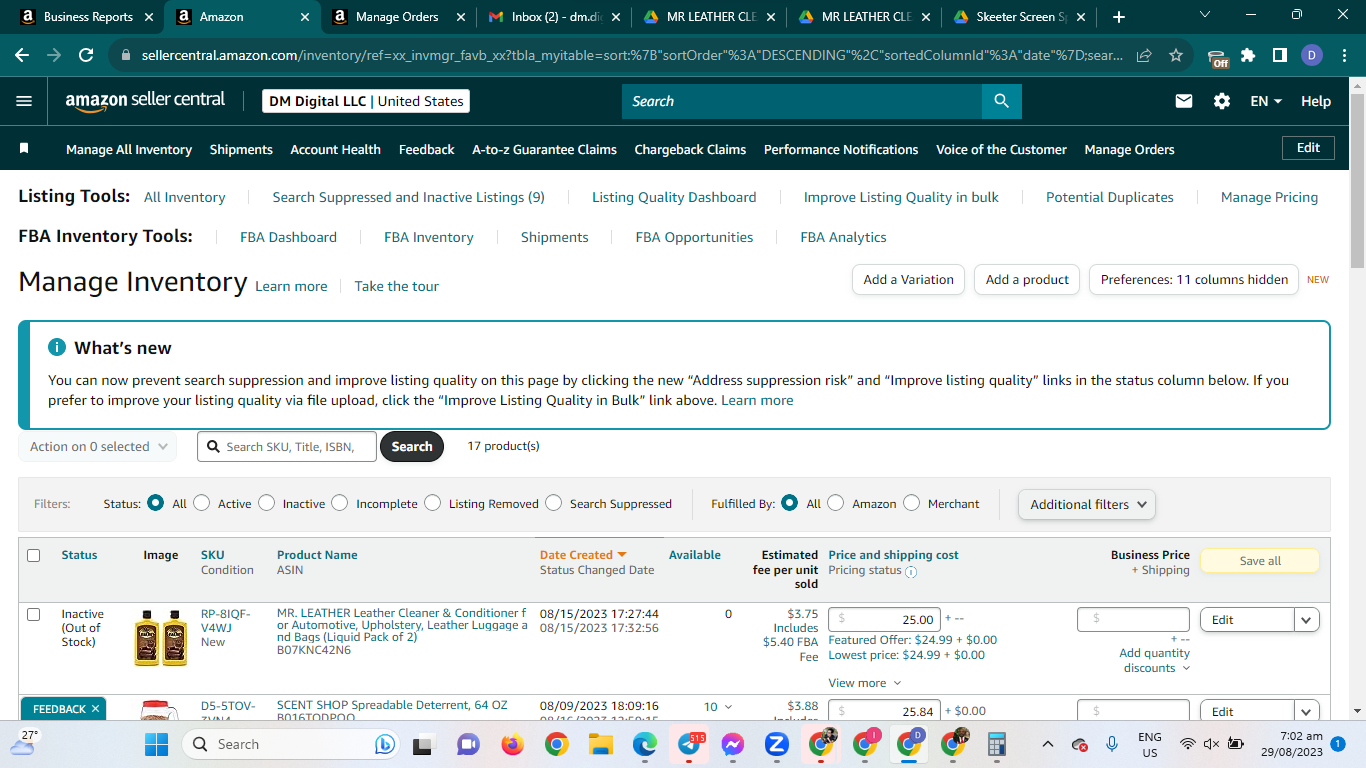Toggle the Chrome side panel icon
The image size is (1366, 768).
pyautogui.click(x=1280, y=56)
